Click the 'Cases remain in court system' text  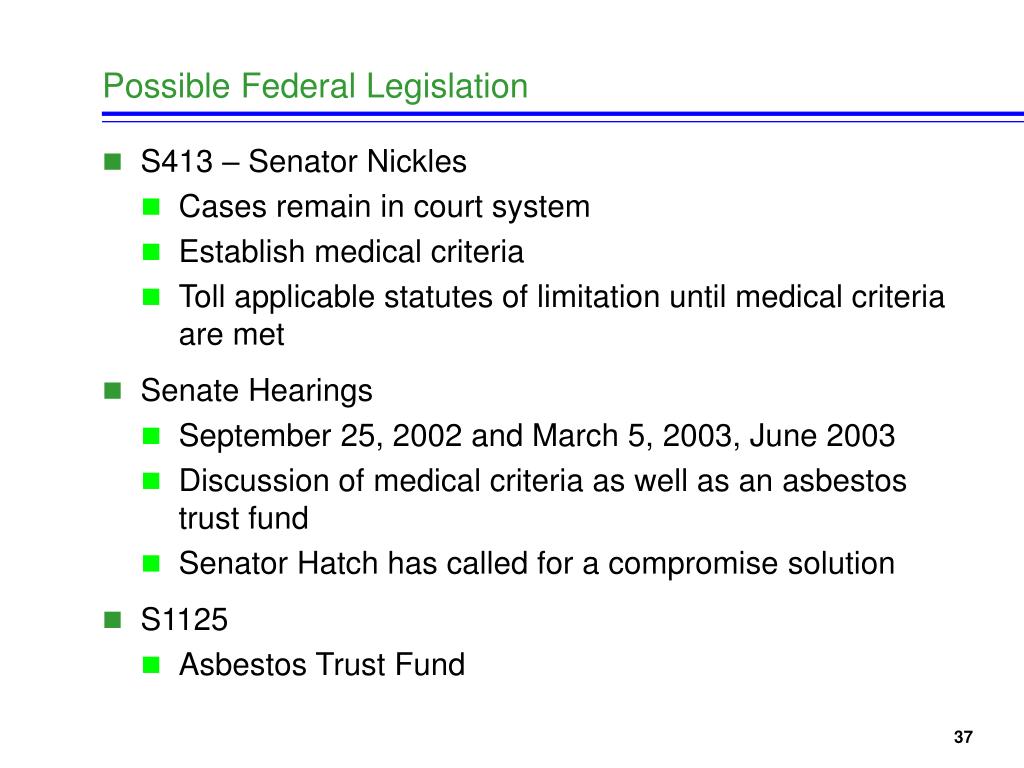[x=385, y=208]
